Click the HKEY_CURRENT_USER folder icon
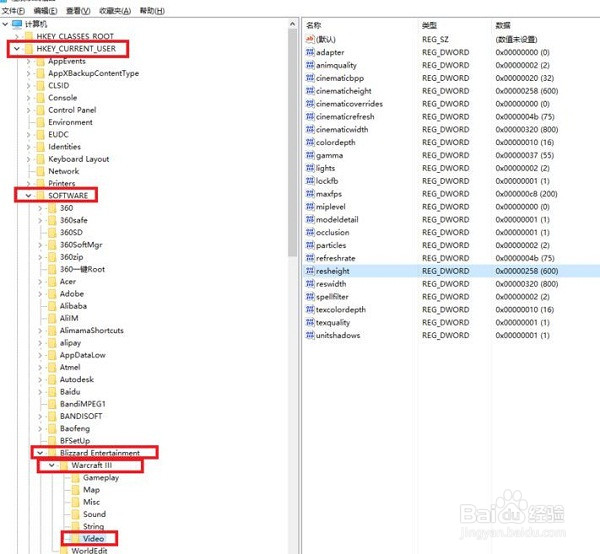 (x=29, y=49)
